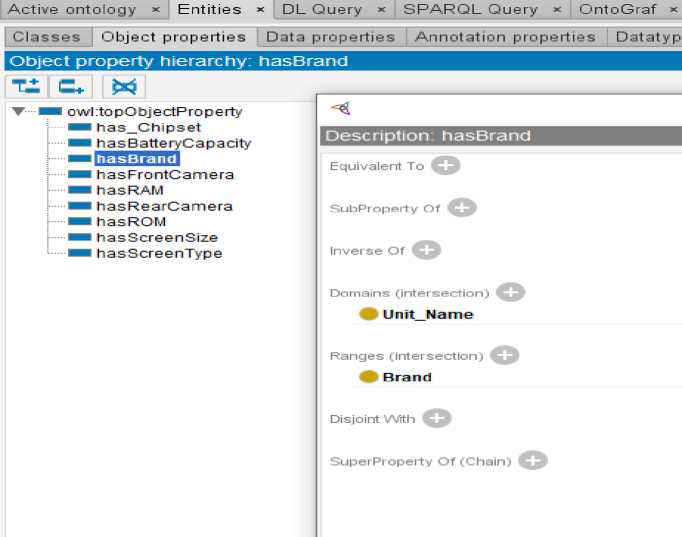
Task: Click Object property hierarchy: hasBrand title bar
Action: [343, 61]
